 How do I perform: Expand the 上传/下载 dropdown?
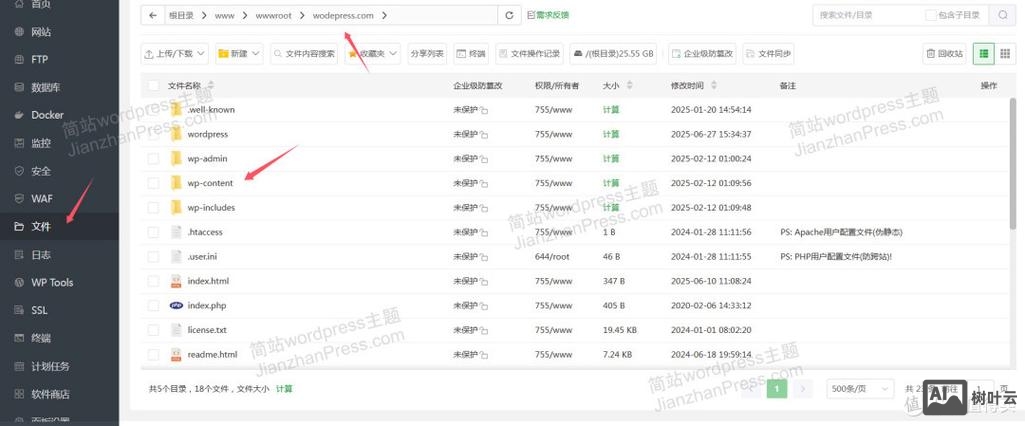point(175,53)
